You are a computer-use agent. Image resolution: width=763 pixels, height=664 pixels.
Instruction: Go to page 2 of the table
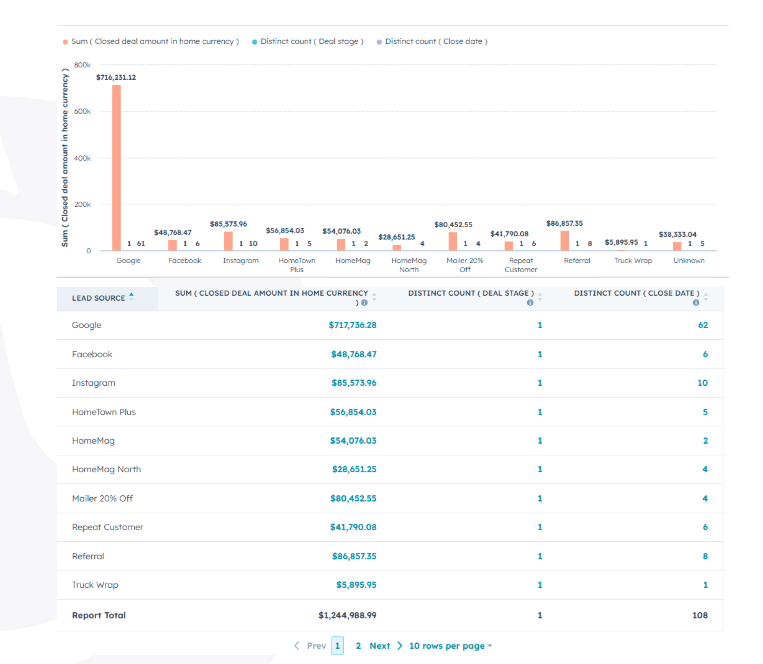[358, 646]
